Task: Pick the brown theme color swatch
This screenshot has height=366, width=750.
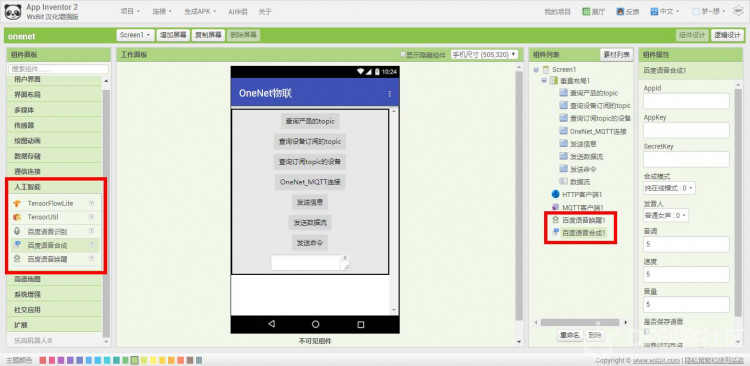Action: click(190, 360)
